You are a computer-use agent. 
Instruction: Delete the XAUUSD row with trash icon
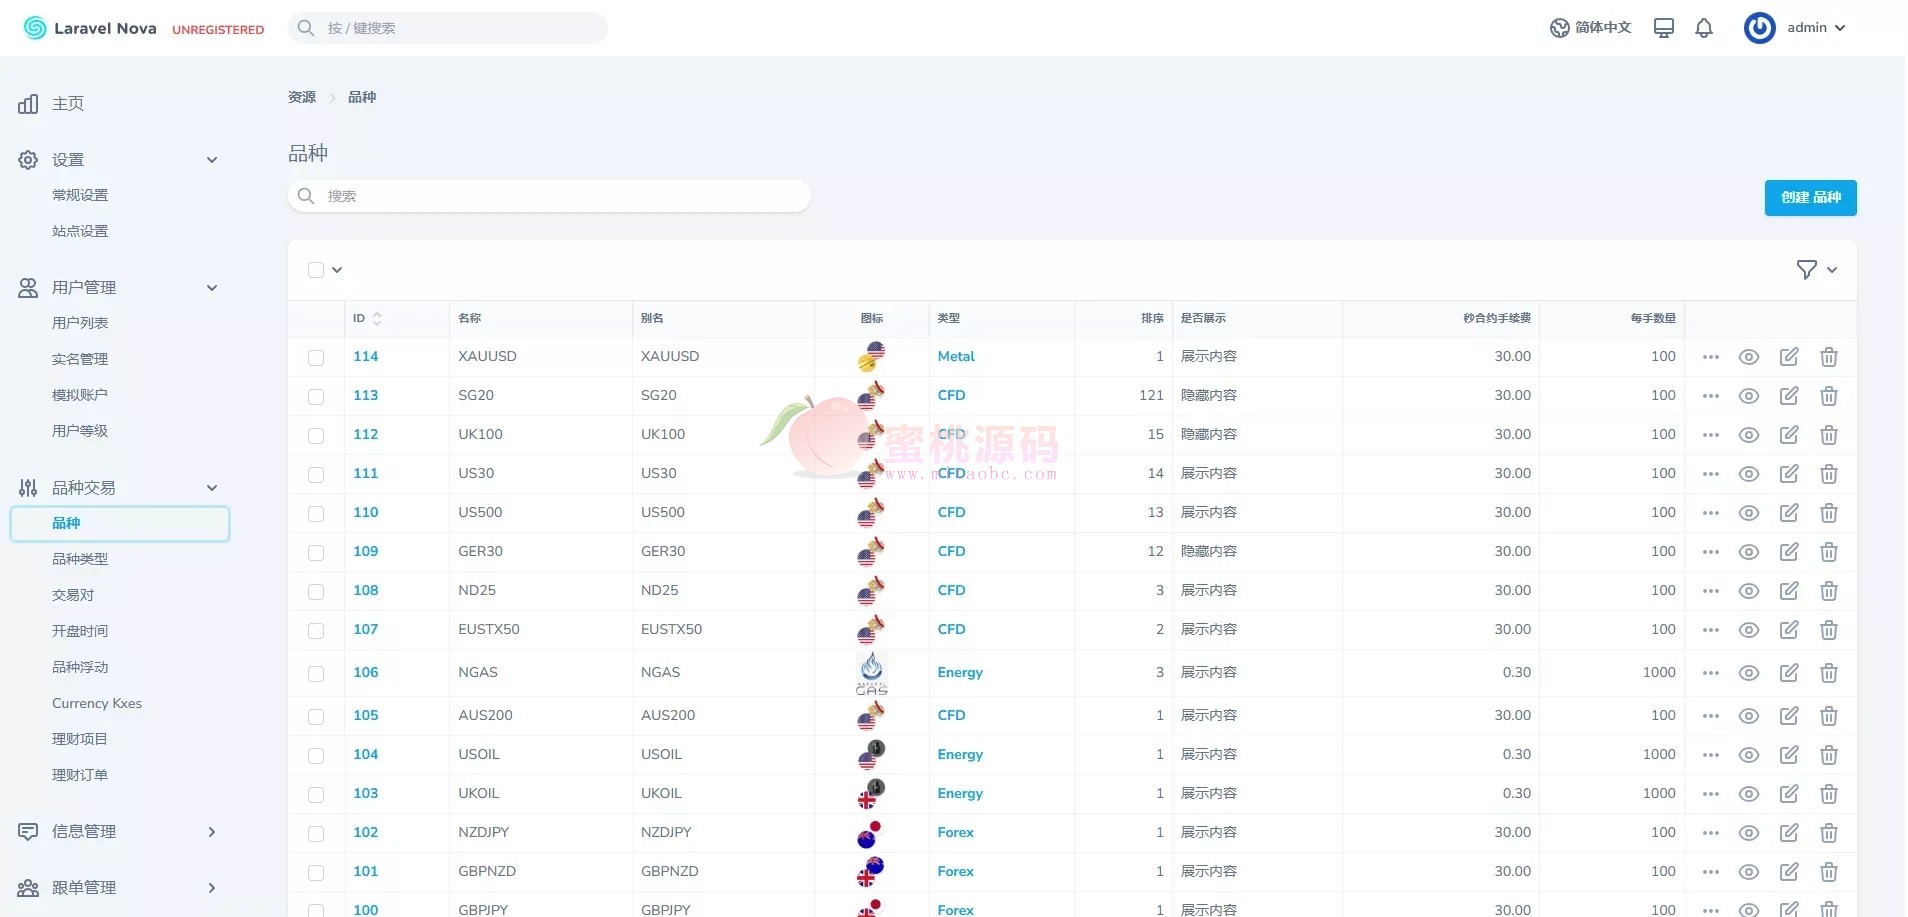point(1829,357)
